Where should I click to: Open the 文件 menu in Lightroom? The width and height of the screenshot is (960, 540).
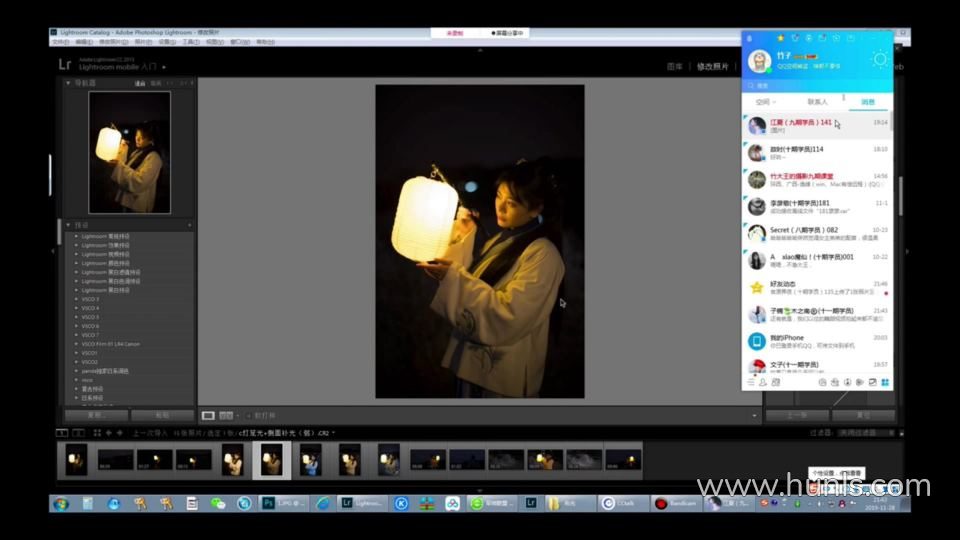61,42
